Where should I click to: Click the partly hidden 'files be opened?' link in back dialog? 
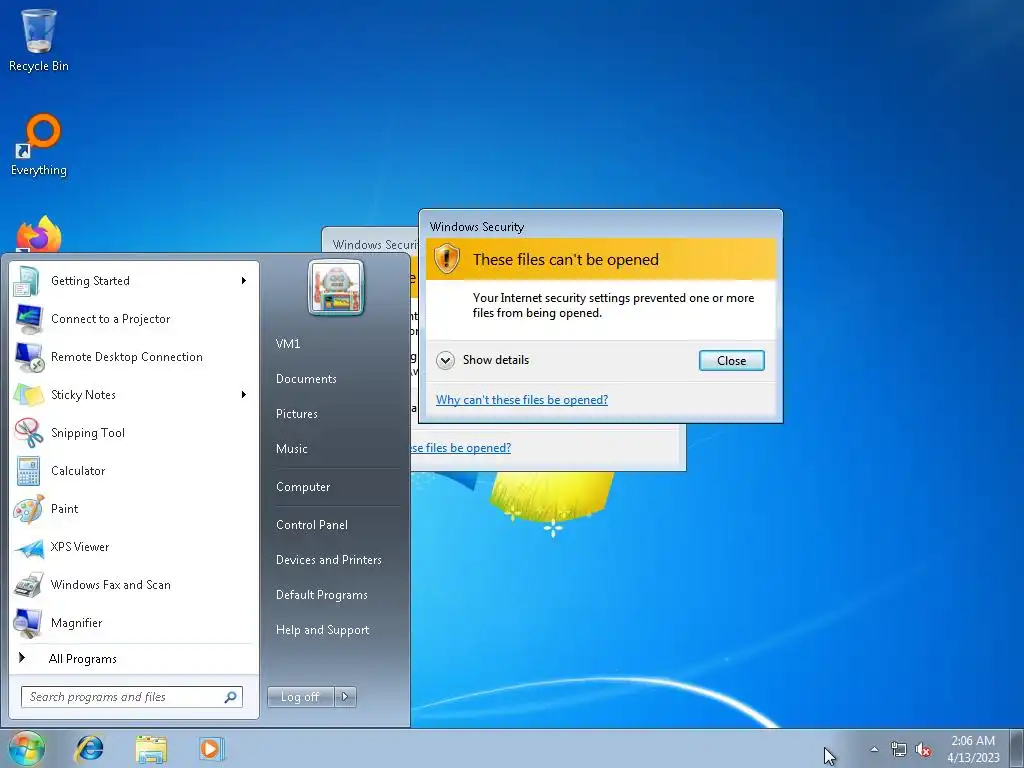click(x=461, y=448)
